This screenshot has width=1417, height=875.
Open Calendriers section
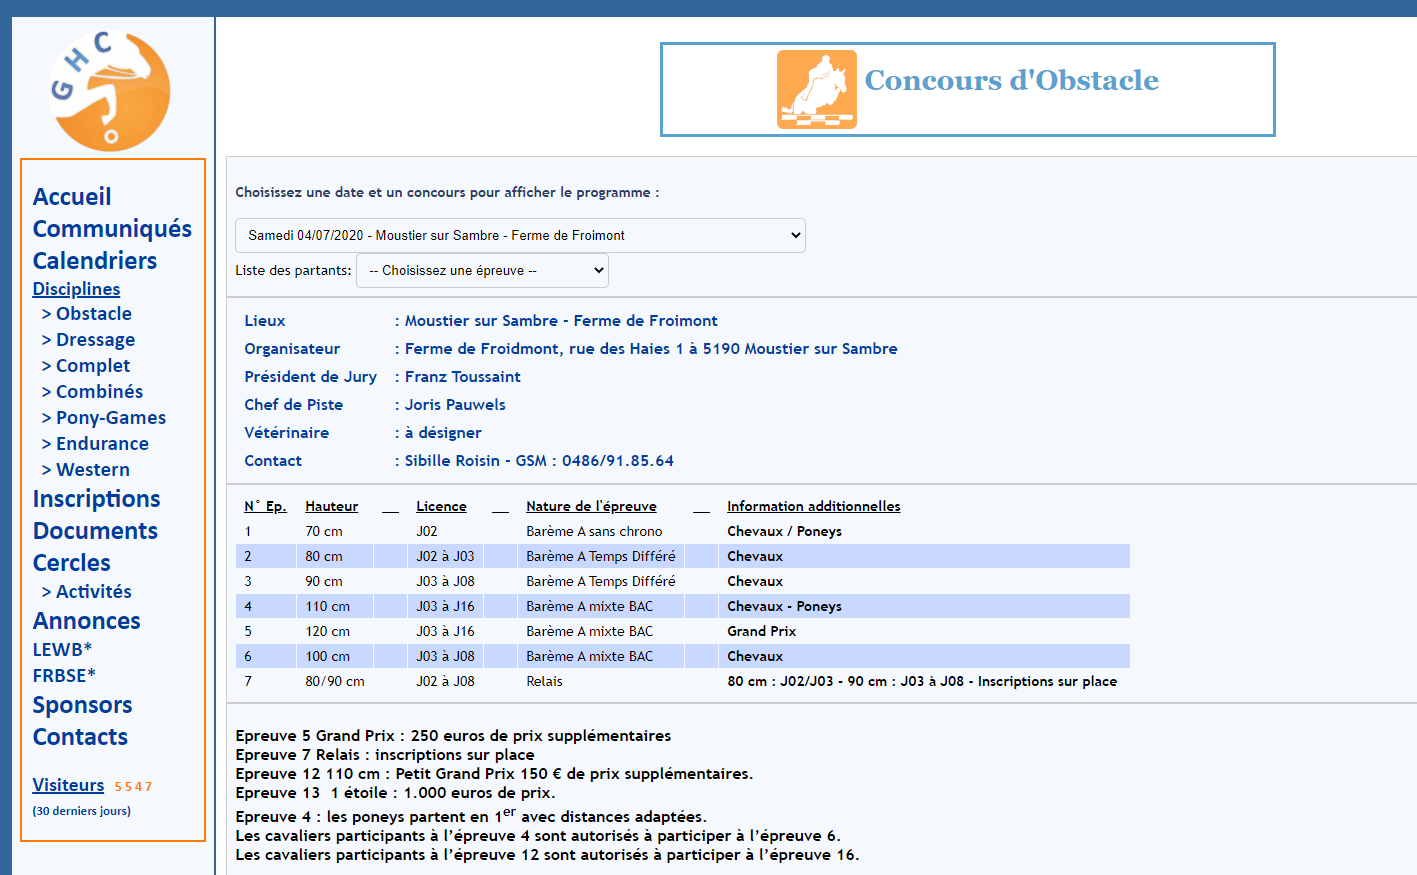[95, 261]
